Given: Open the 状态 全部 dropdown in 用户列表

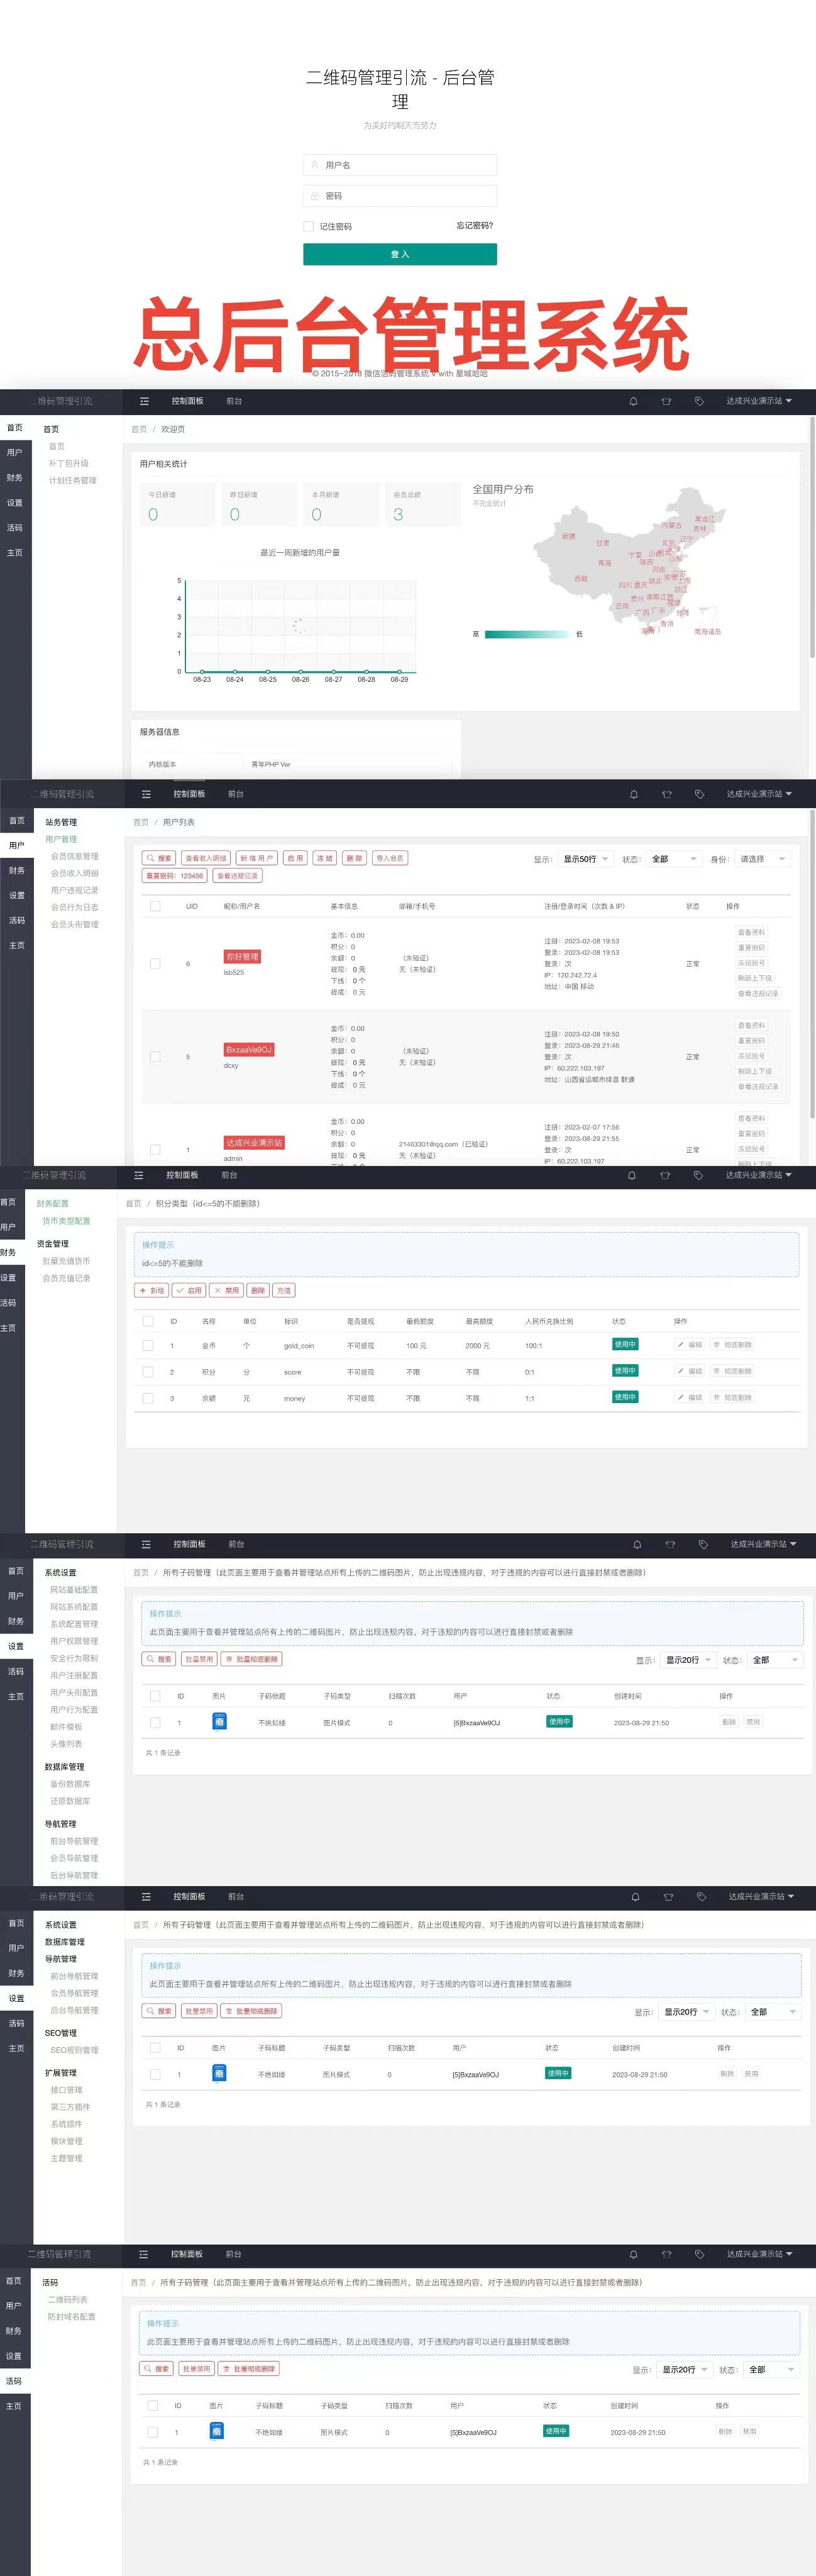Looking at the screenshot, I should (674, 859).
